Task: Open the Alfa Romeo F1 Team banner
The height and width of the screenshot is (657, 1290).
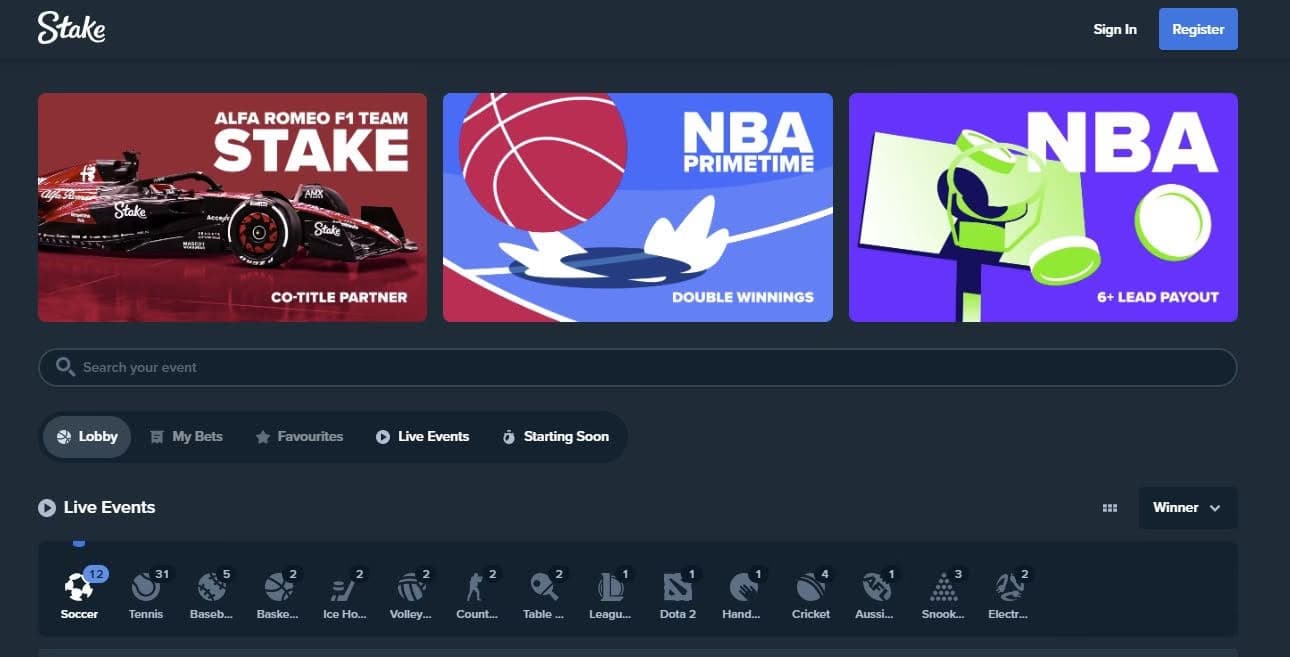Action: click(232, 208)
